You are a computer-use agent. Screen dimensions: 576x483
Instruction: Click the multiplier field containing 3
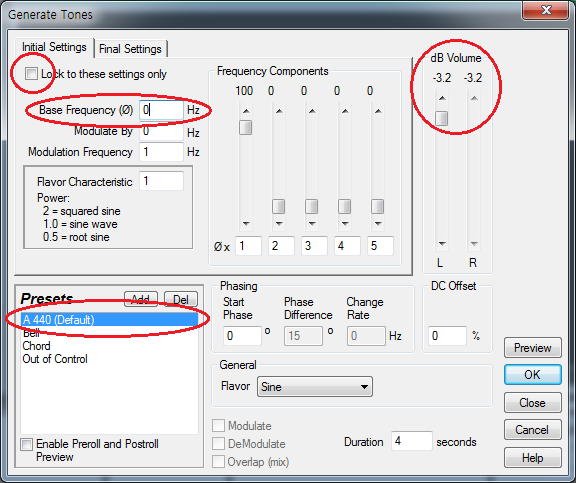(x=314, y=246)
